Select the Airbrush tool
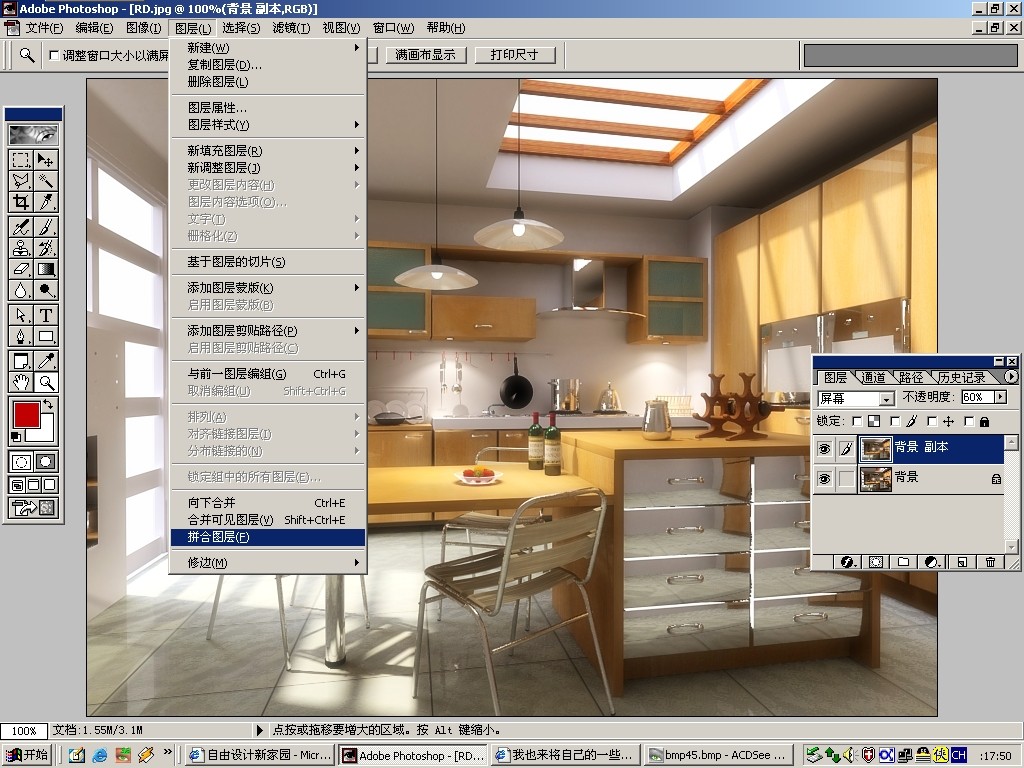Viewport: 1024px width, 768px height. coord(21,227)
